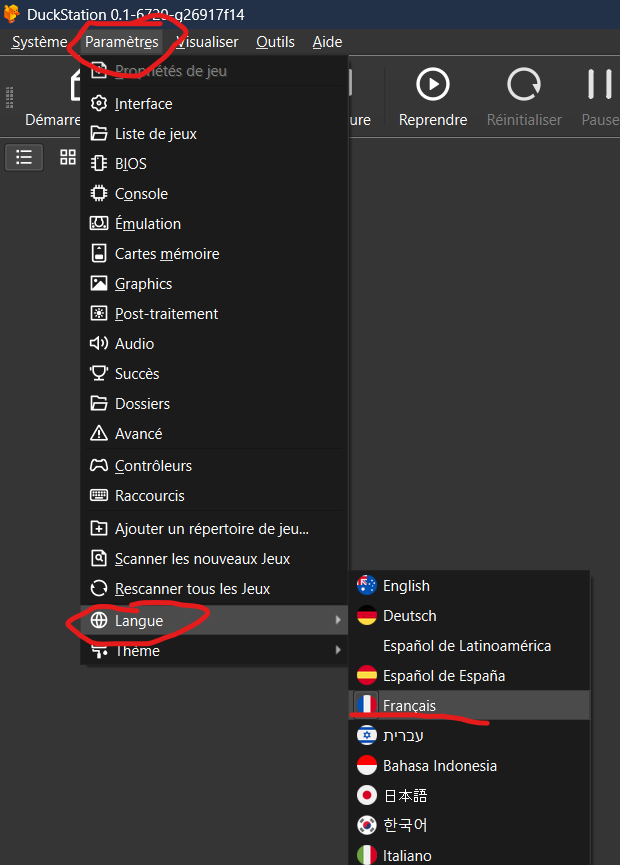
Task: Click the Thème paint roller icon
Action: coord(99,652)
